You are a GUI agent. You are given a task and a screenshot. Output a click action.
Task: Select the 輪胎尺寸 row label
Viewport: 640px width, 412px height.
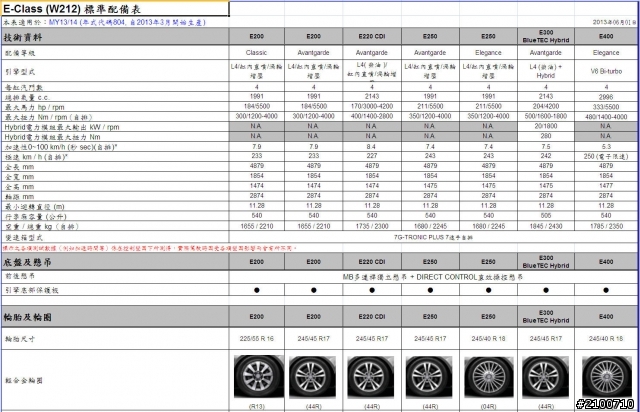pyautogui.click(x=20, y=339)
